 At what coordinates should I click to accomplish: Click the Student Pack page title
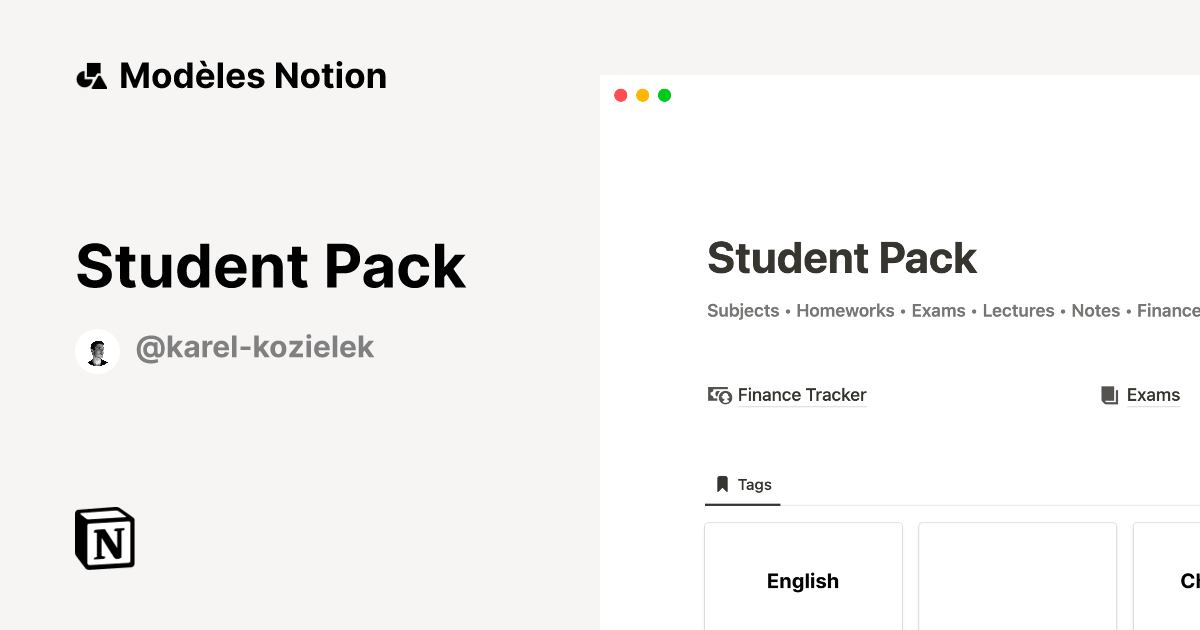point(842,258)
